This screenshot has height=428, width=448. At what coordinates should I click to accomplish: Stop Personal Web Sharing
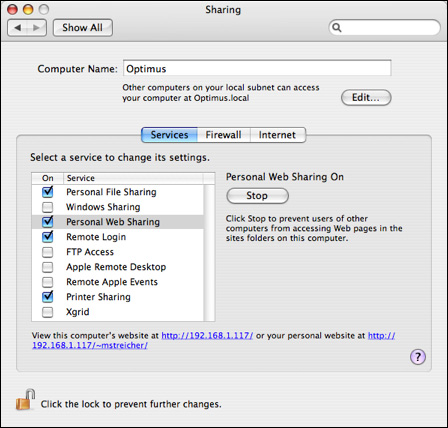257,196
